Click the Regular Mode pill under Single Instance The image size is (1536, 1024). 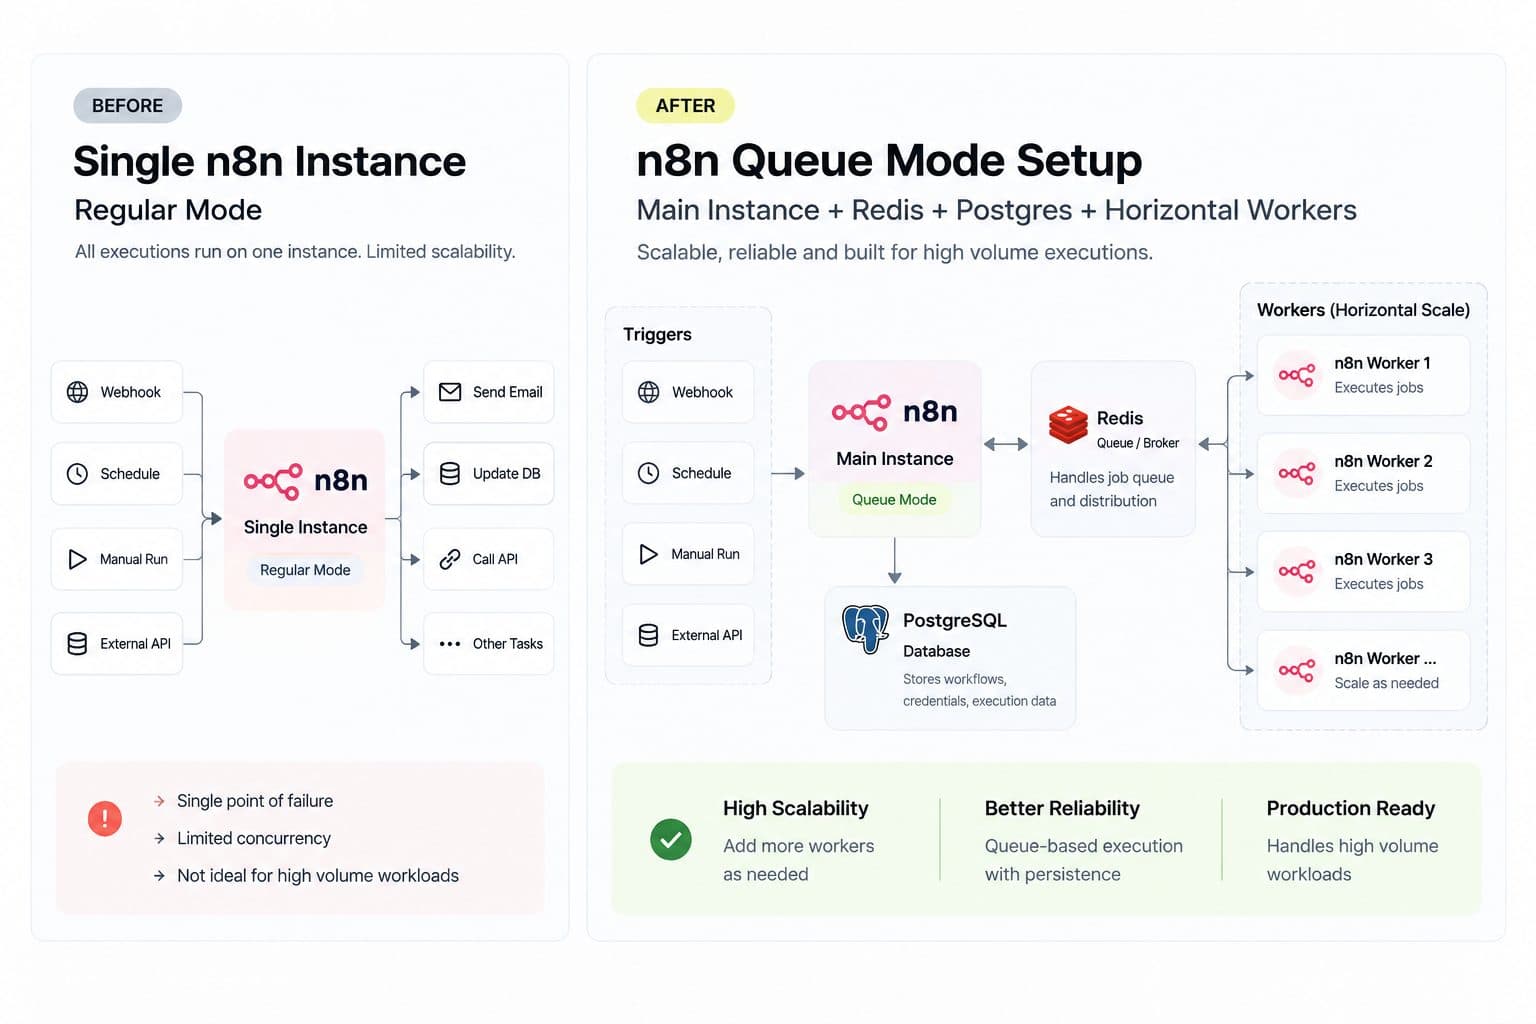(305, 570)
